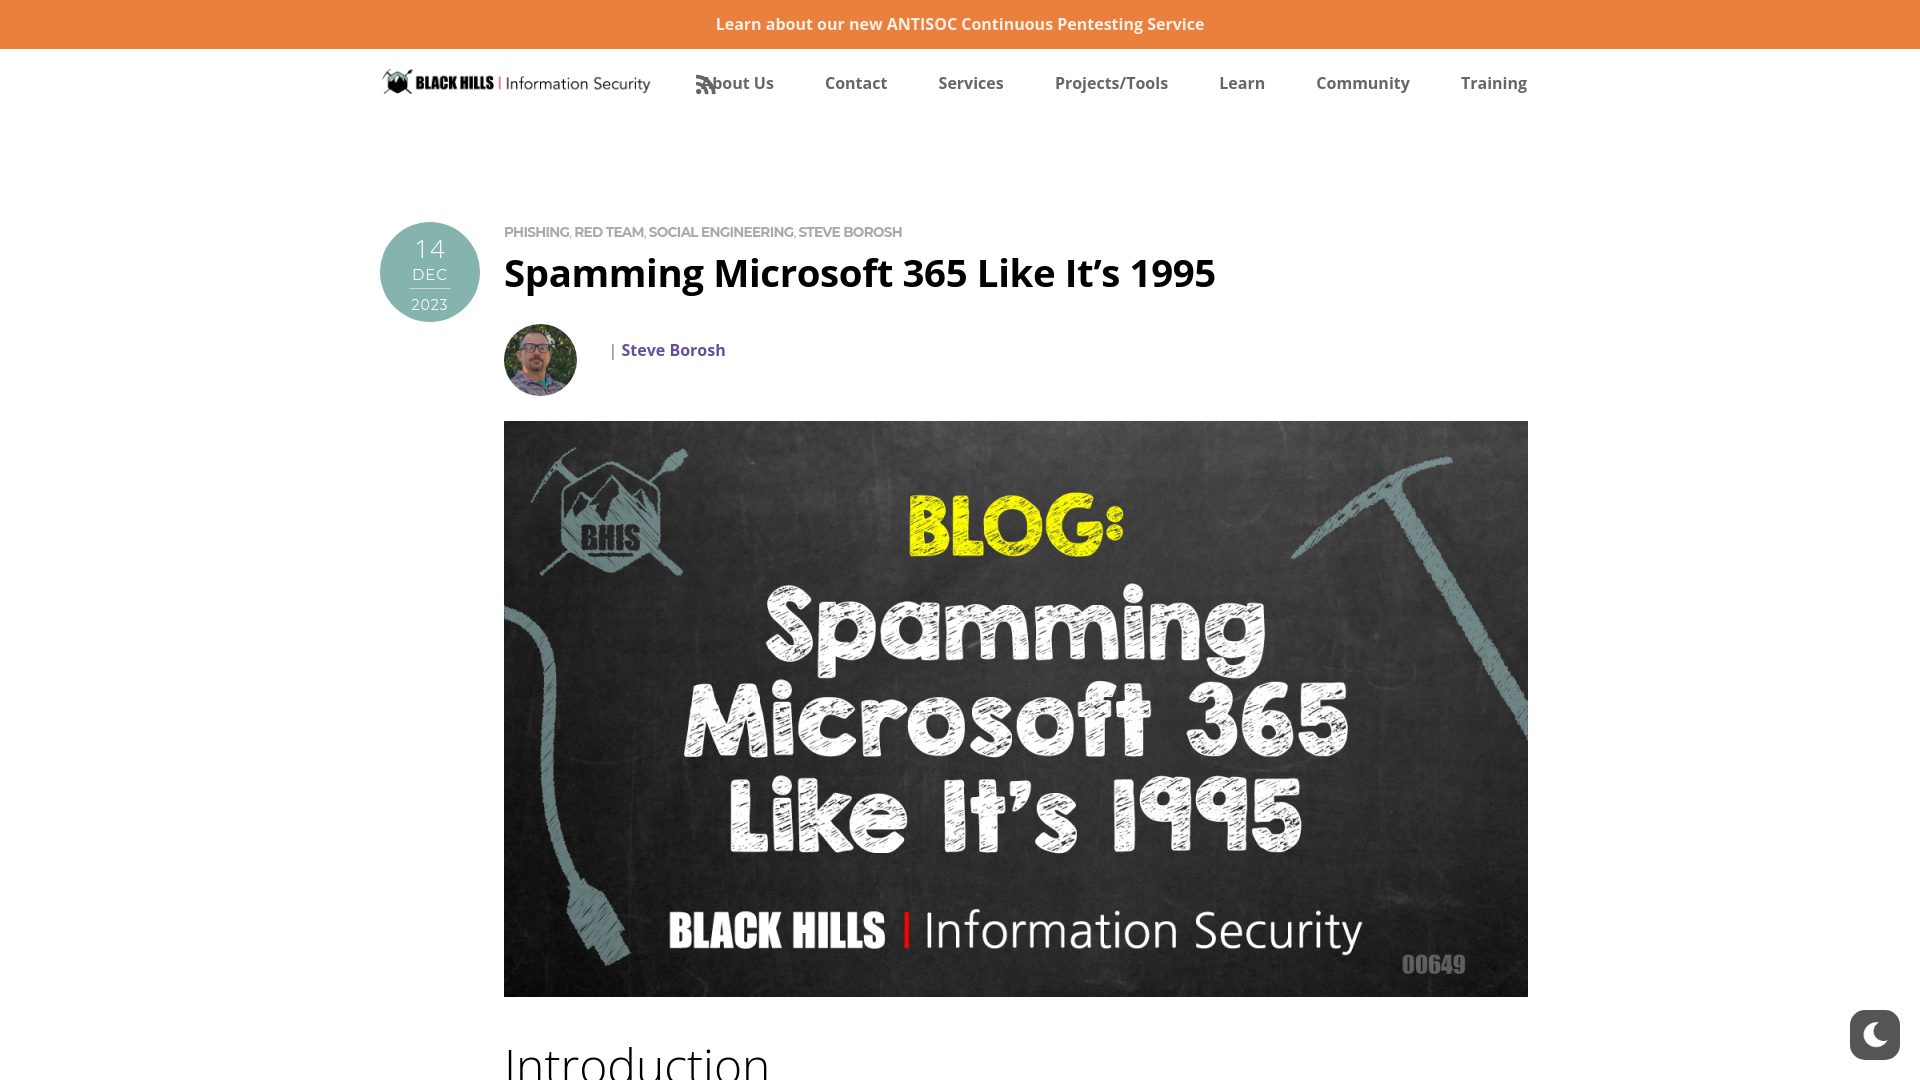Click the STEVE BOROSH category tag

849,232
